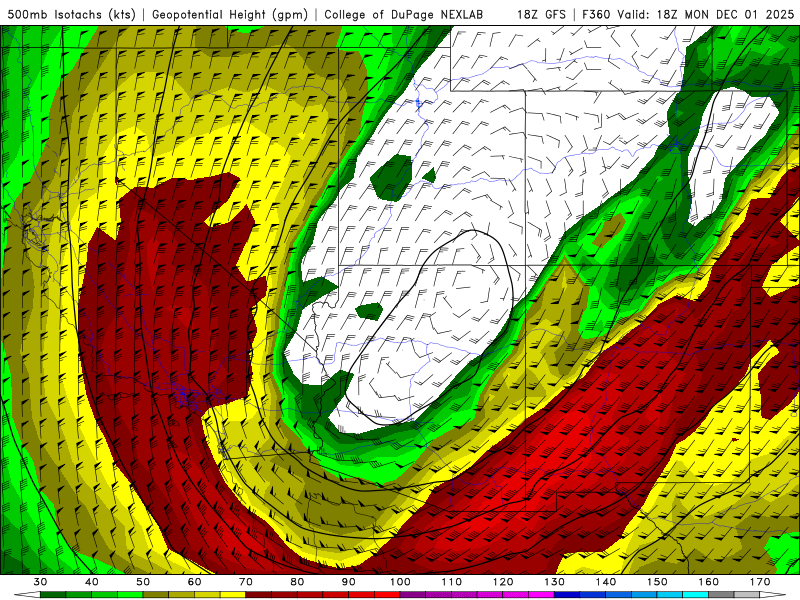Click the "College of DuPage NEXLAB" header text
Viewport: 800px width, 600px height.
(x=403, y=14)
